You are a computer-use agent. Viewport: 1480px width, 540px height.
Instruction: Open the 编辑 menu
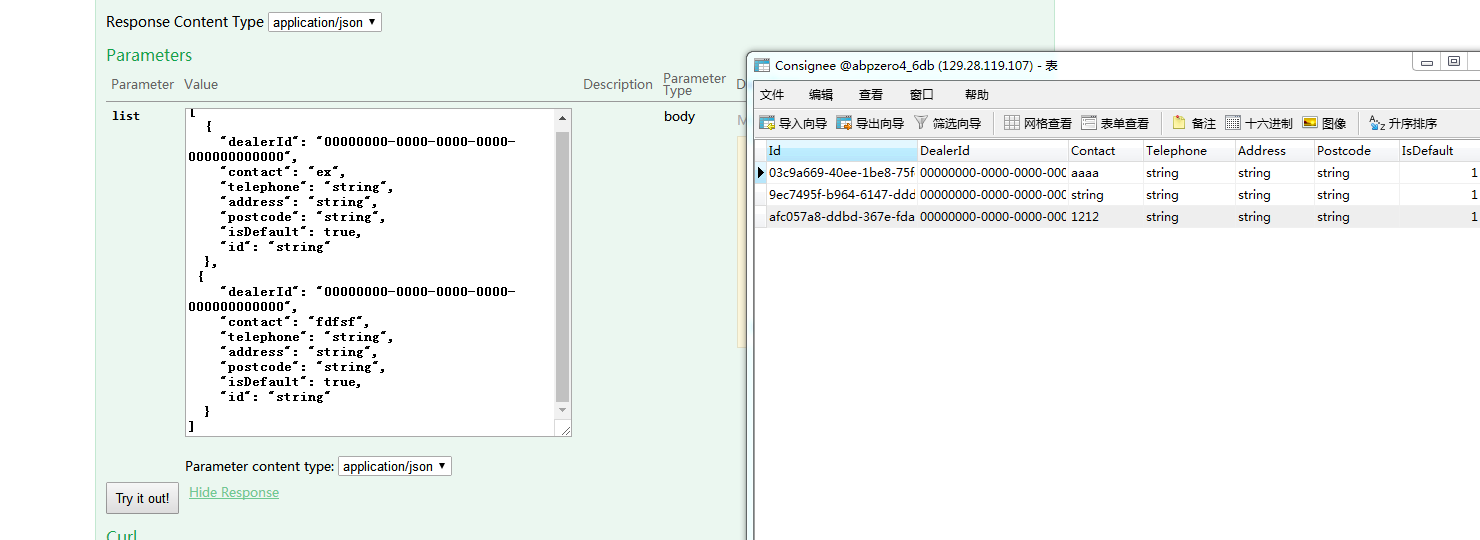click(x=821, y=95)
